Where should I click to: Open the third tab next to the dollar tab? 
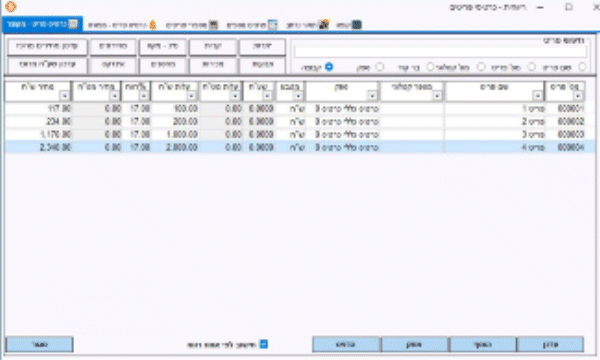click(192, 25)
